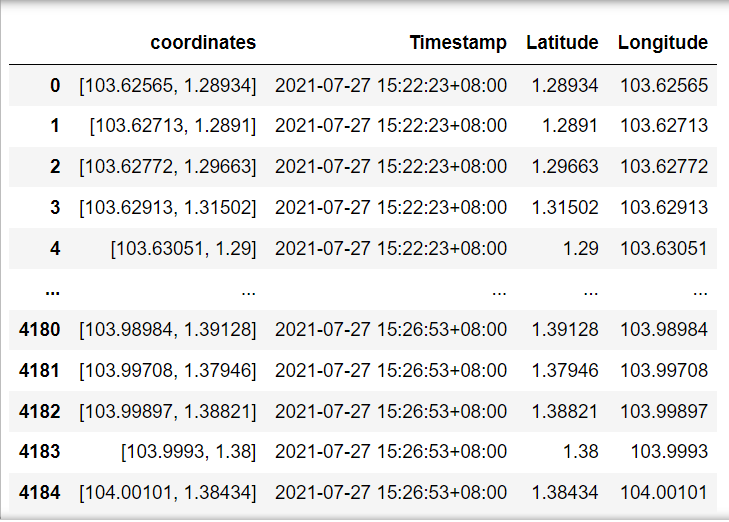
Task: Click the Latitude column header
Action: click(x=562, y=43)
